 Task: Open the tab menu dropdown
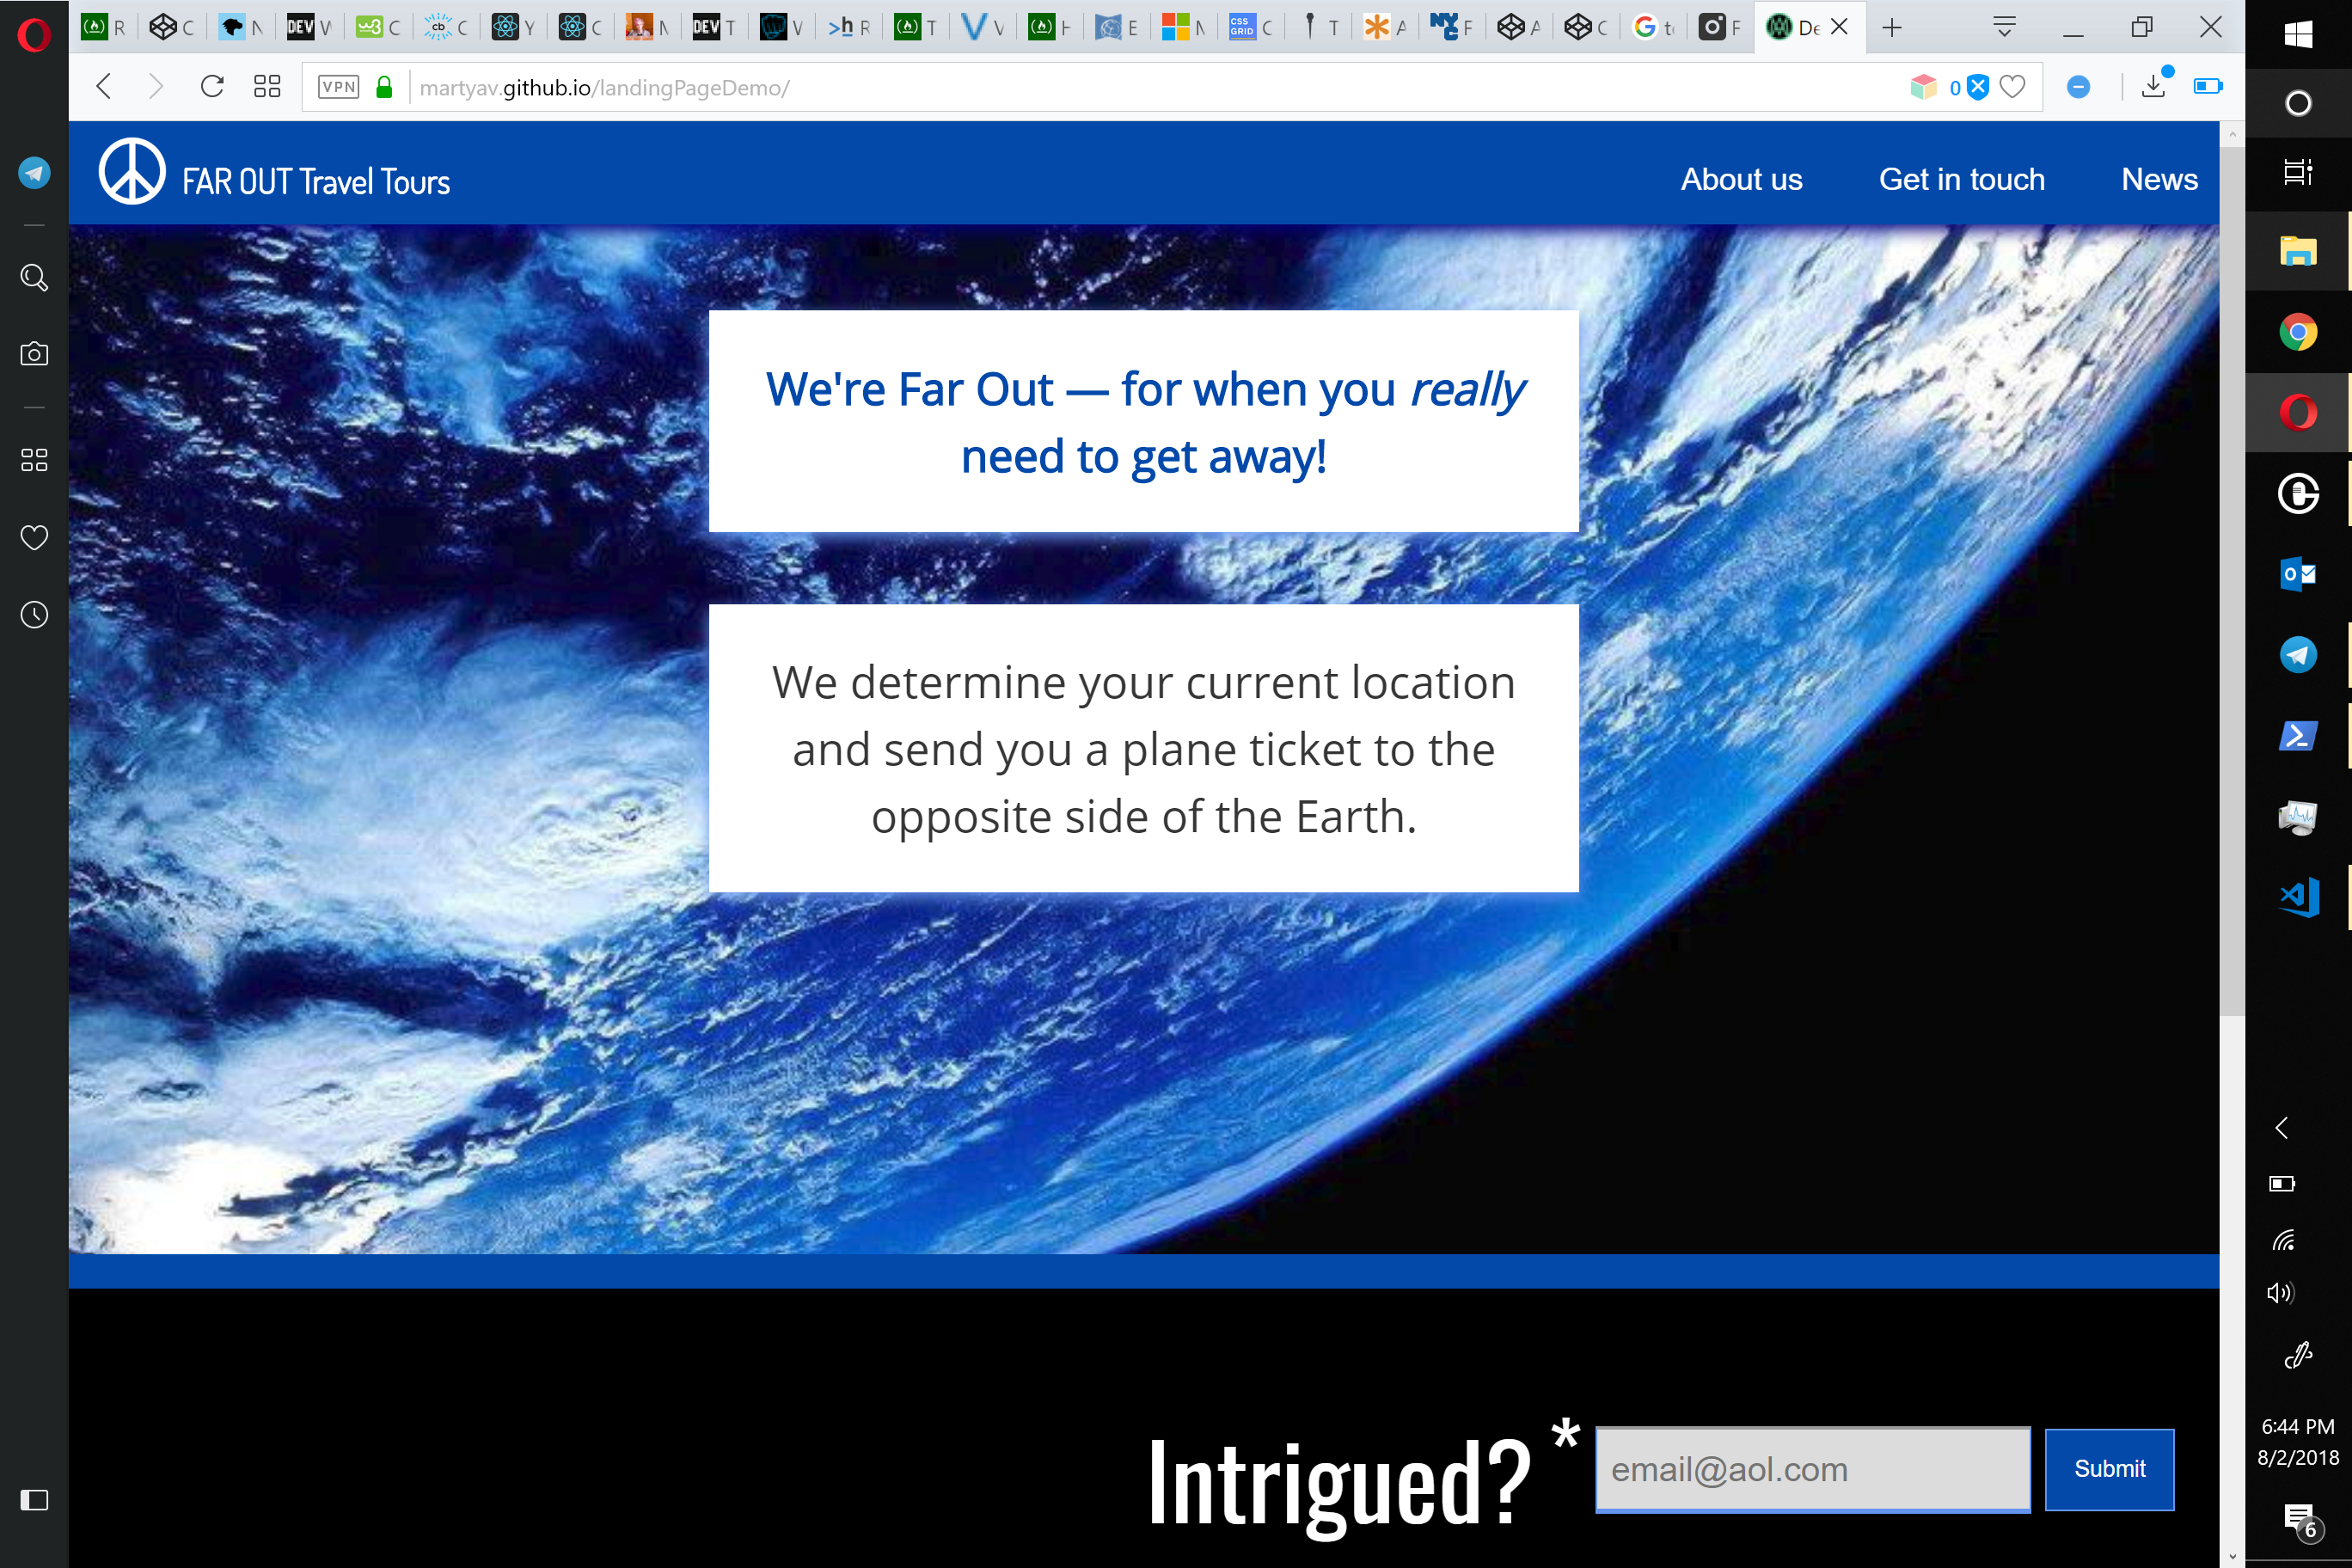[2004, 27]
